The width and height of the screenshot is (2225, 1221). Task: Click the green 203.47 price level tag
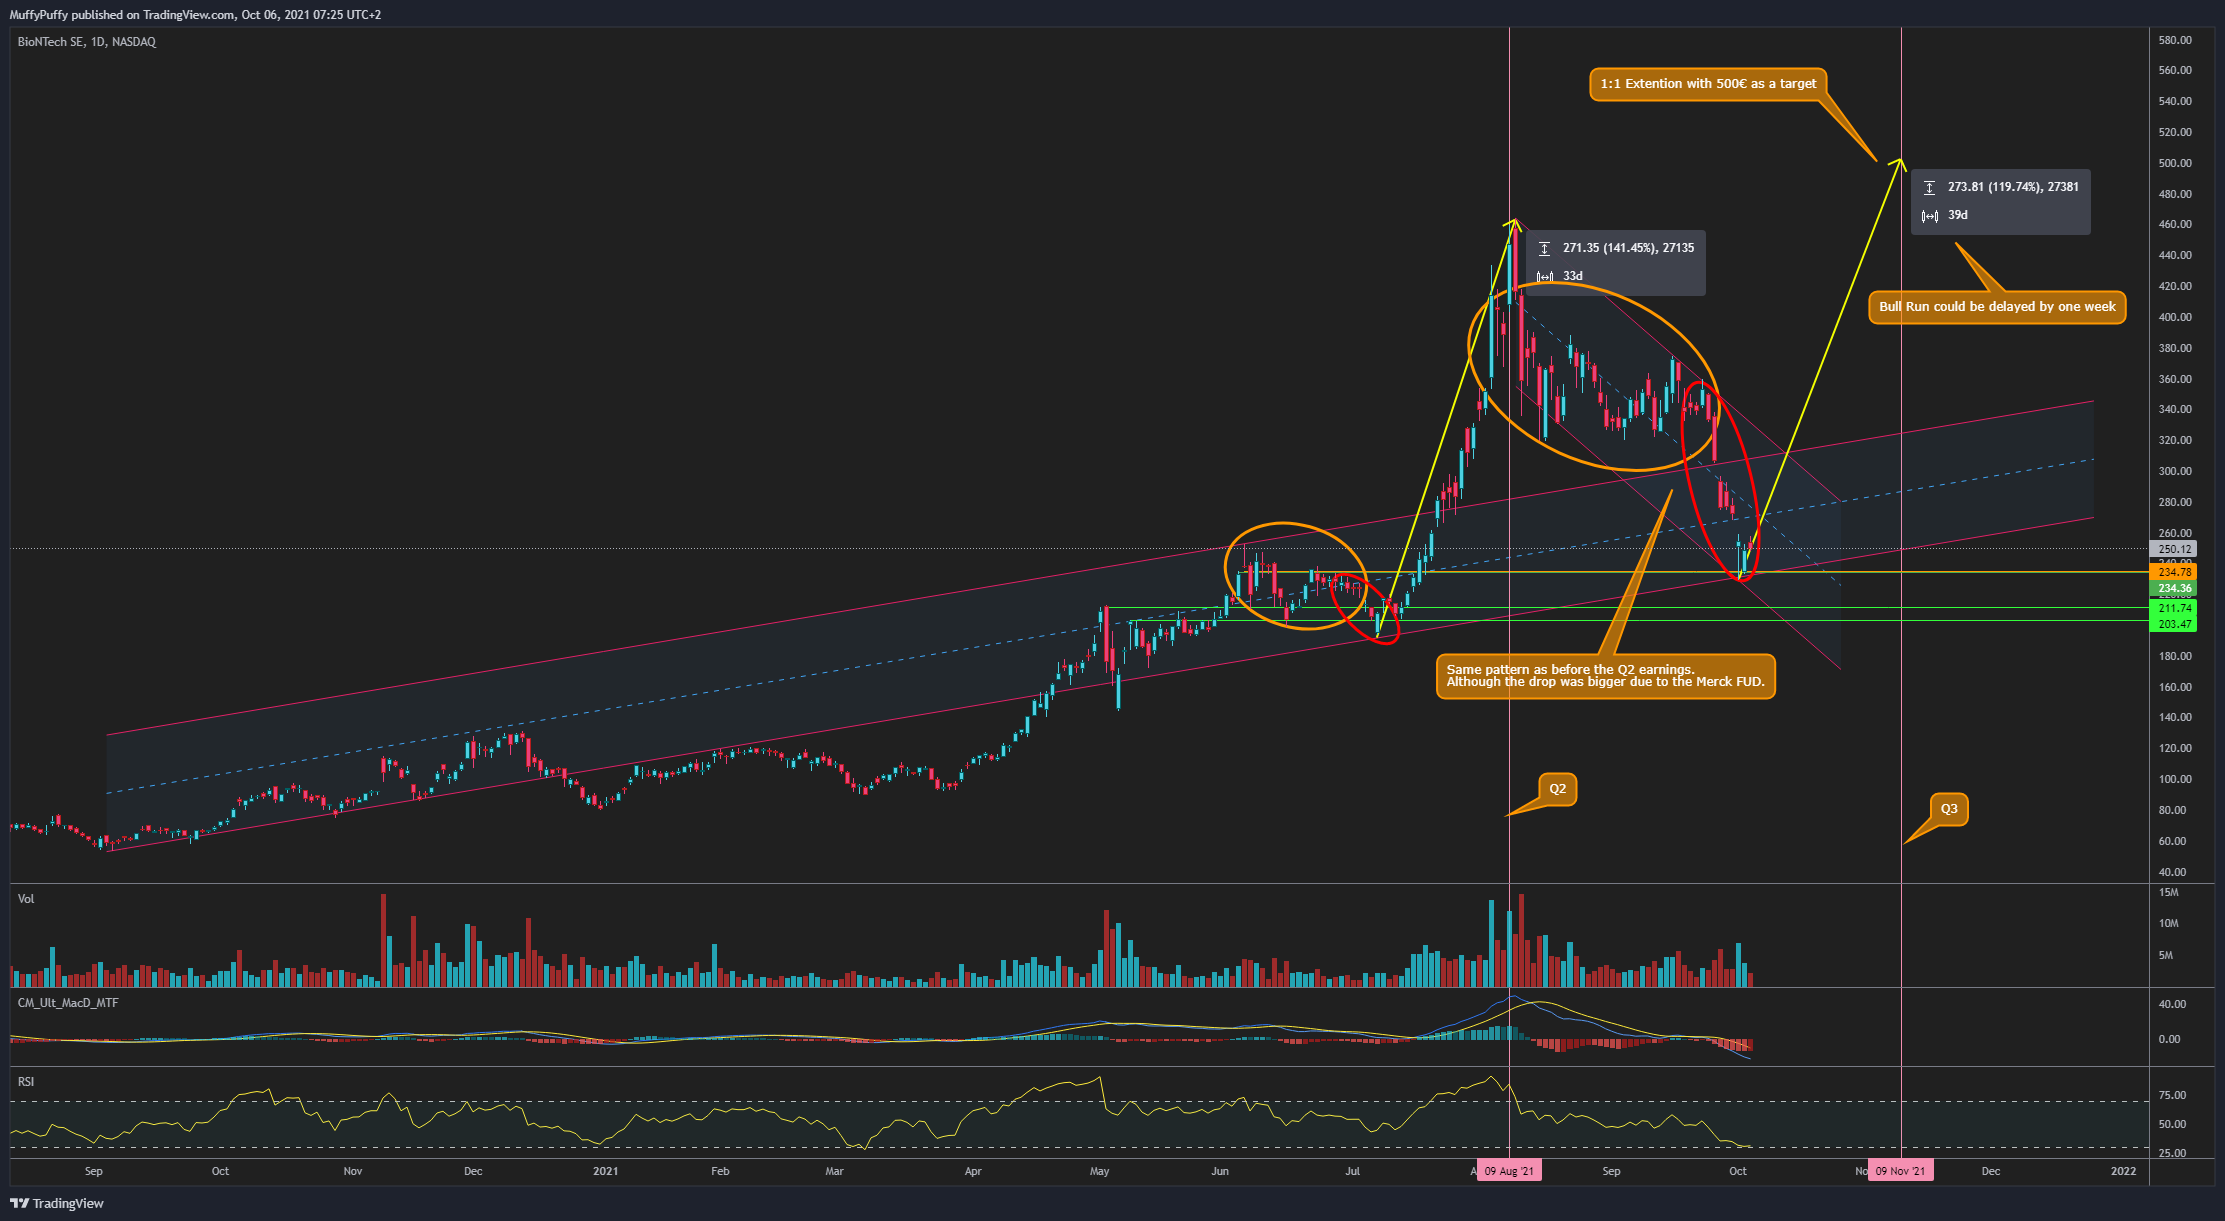[x=2173, y=624]
